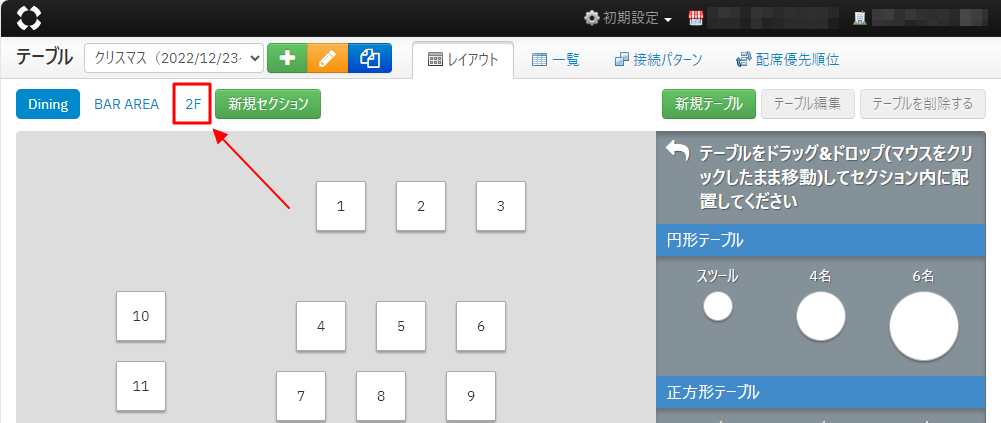The image size is (1001, 423).
Task: Select the 2F section
Action: click(192, 104)
